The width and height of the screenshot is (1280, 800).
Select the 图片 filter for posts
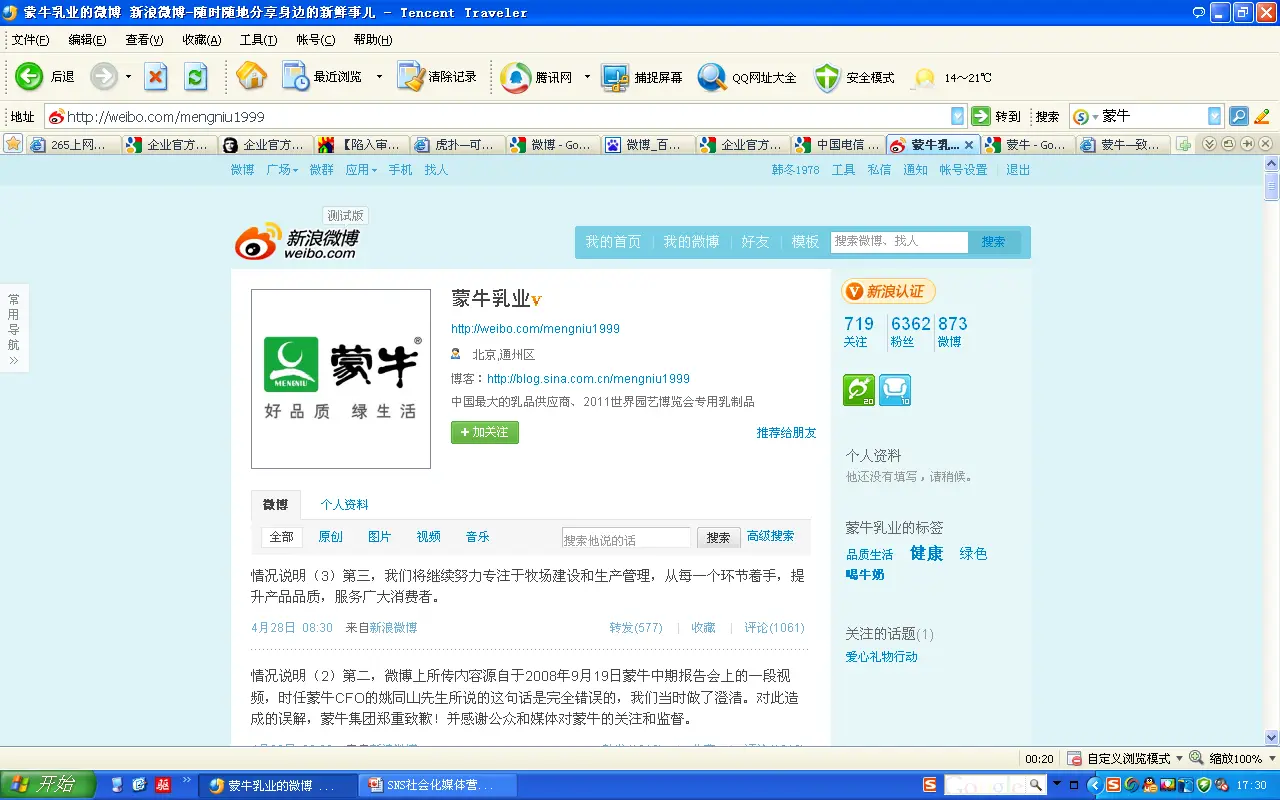click(x=379, y=537)
